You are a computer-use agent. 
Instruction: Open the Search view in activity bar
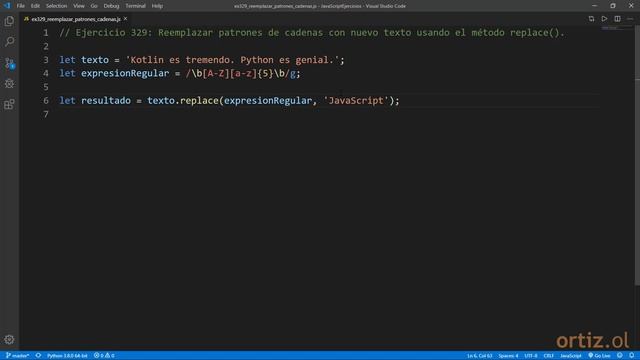[9, 42]
